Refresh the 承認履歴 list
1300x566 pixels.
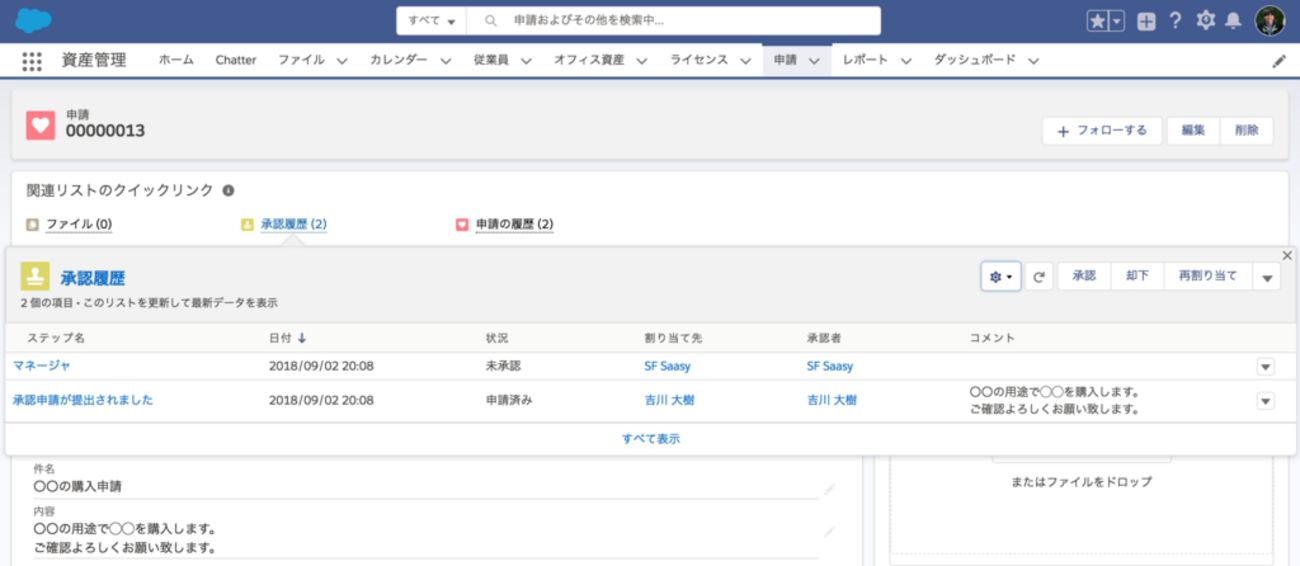(x=1039, y=276)
